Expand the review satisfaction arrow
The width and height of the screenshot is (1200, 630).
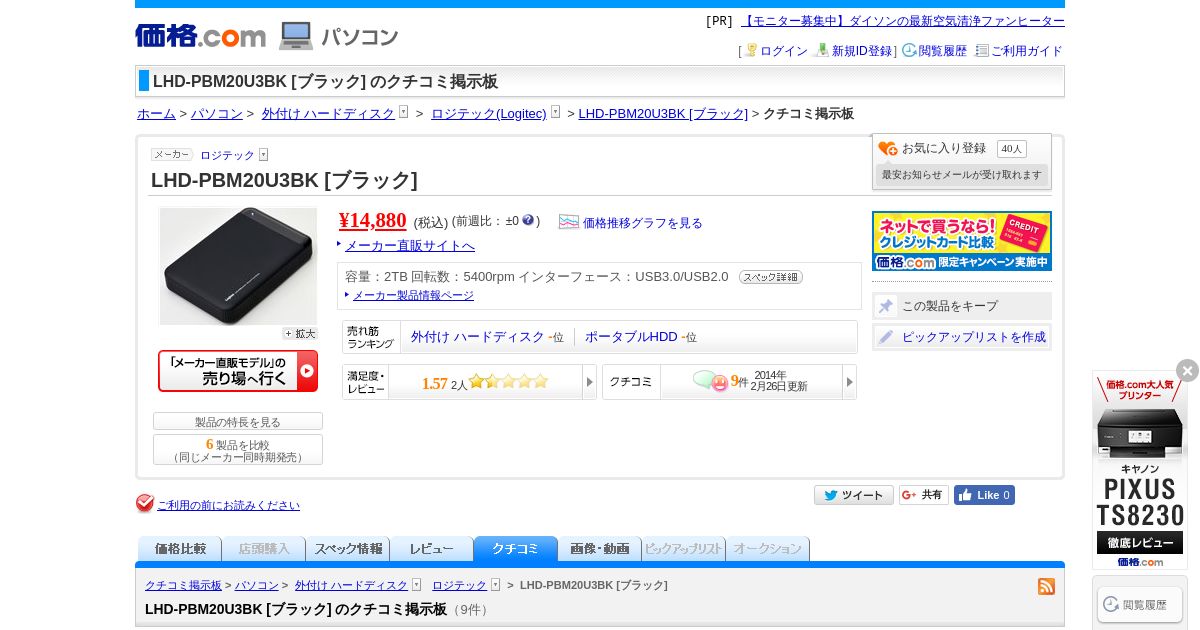[x=589, y=382]
